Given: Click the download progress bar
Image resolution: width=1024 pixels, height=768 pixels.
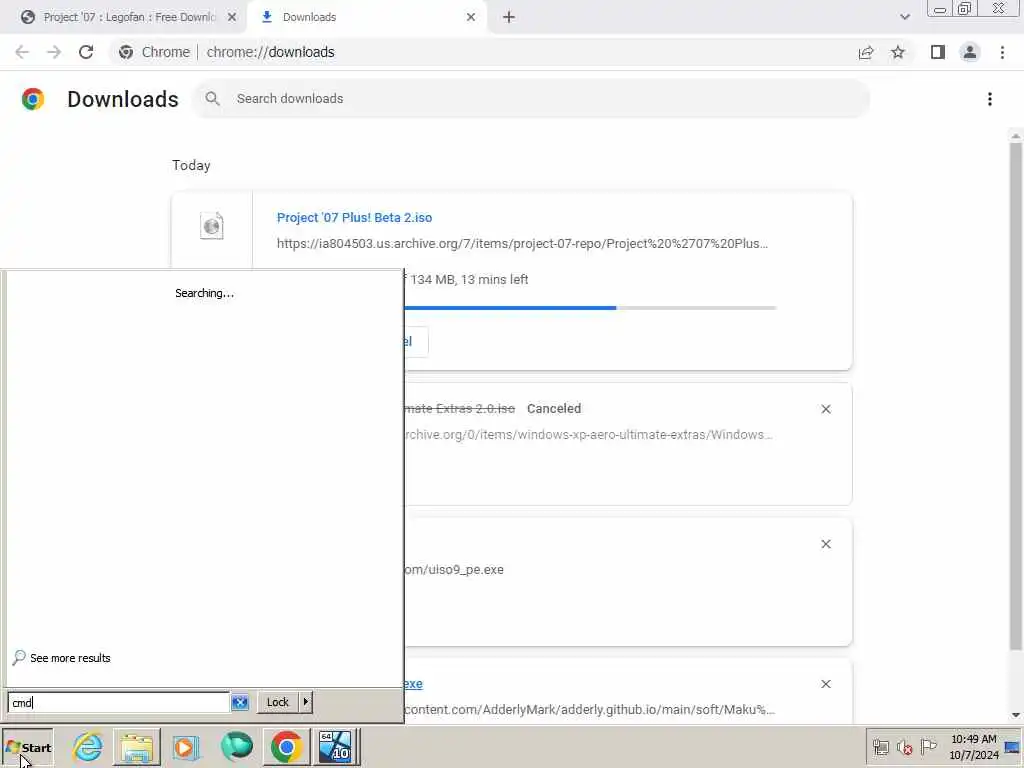Looking at the screenshot, I should tap(591, 308).
